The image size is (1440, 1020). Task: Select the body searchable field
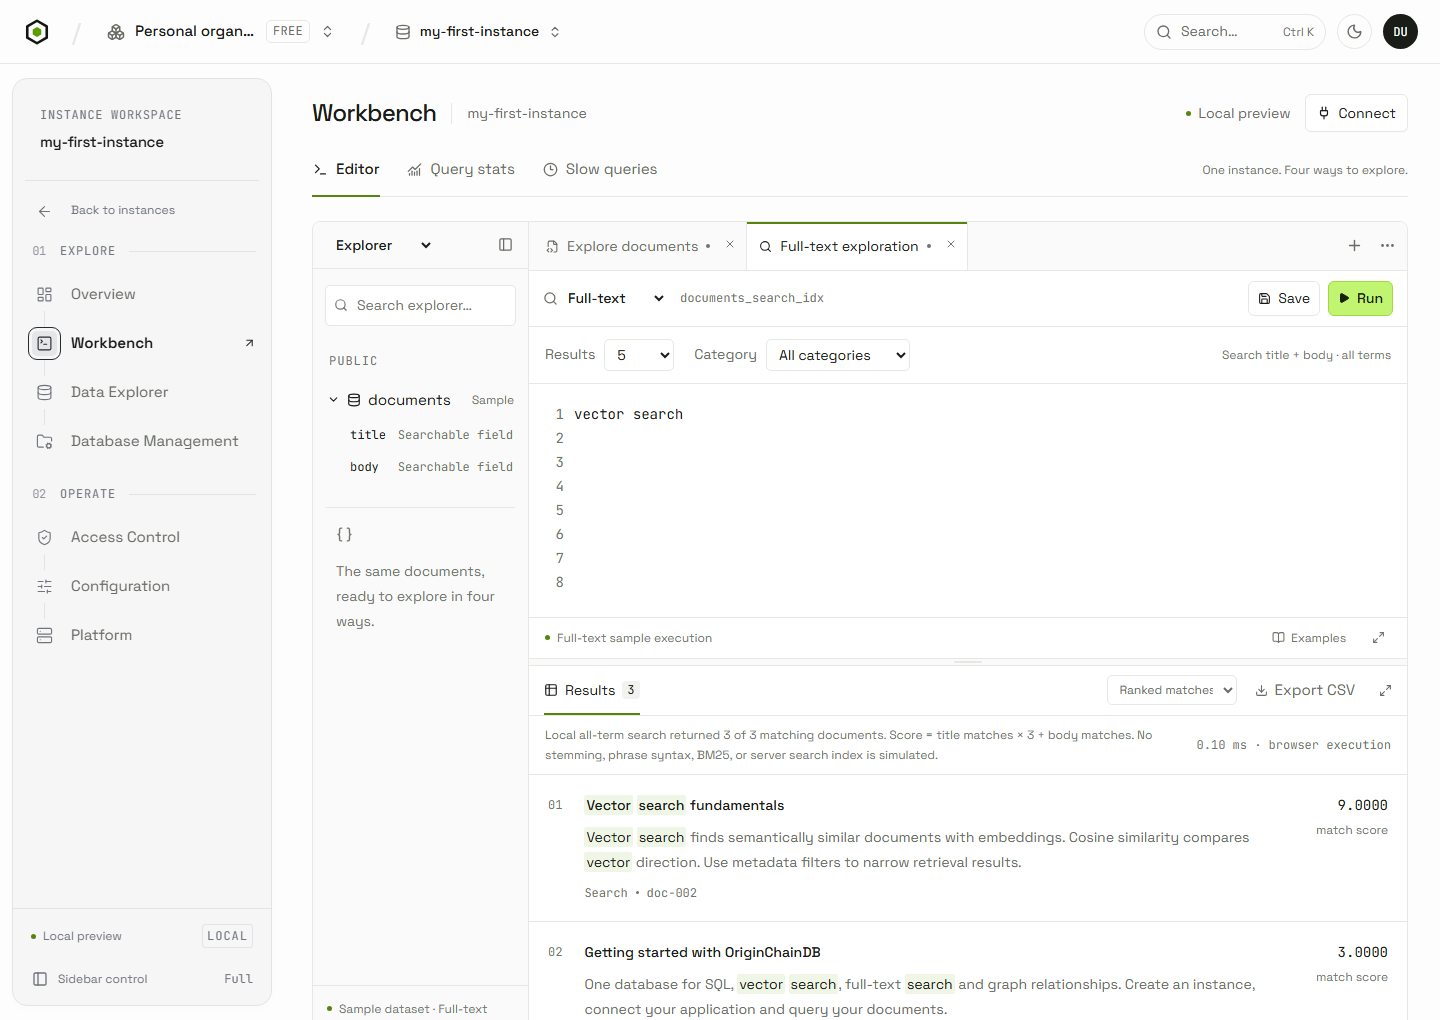coord(431,467)
